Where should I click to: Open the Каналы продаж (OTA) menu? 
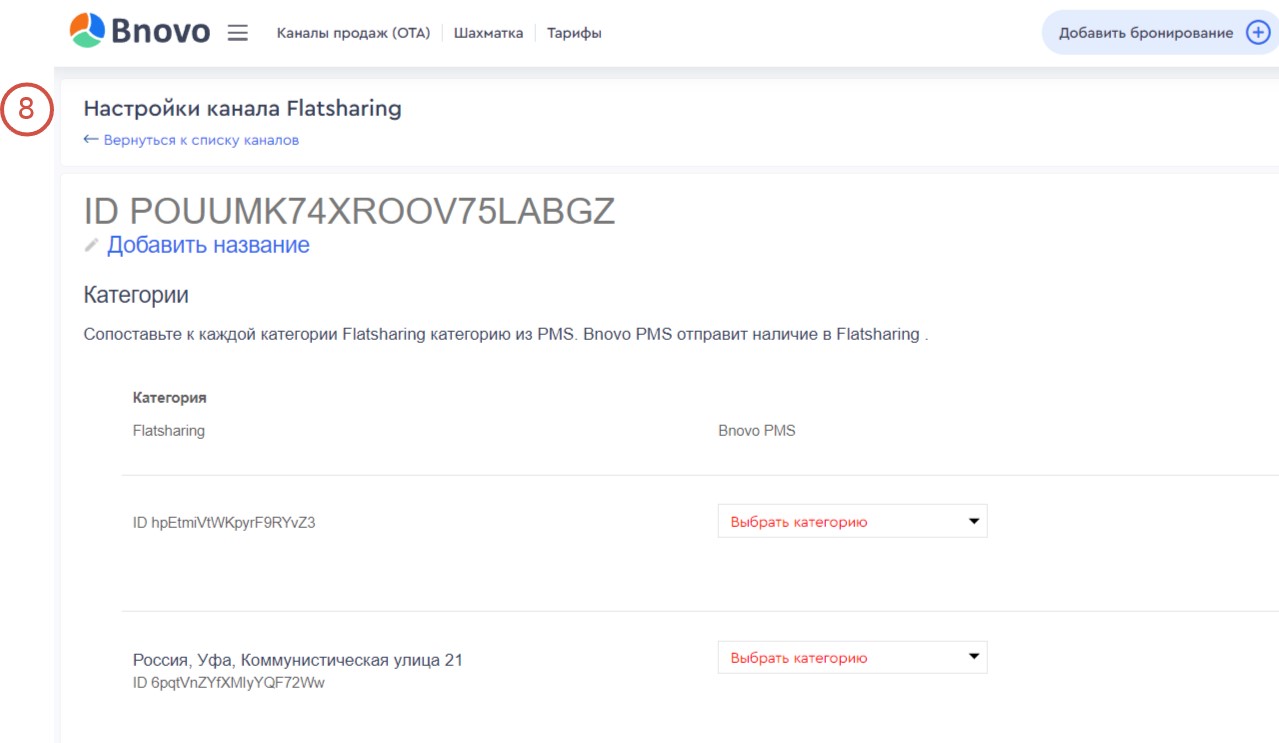pyautogui.click(x=353, y=33)
